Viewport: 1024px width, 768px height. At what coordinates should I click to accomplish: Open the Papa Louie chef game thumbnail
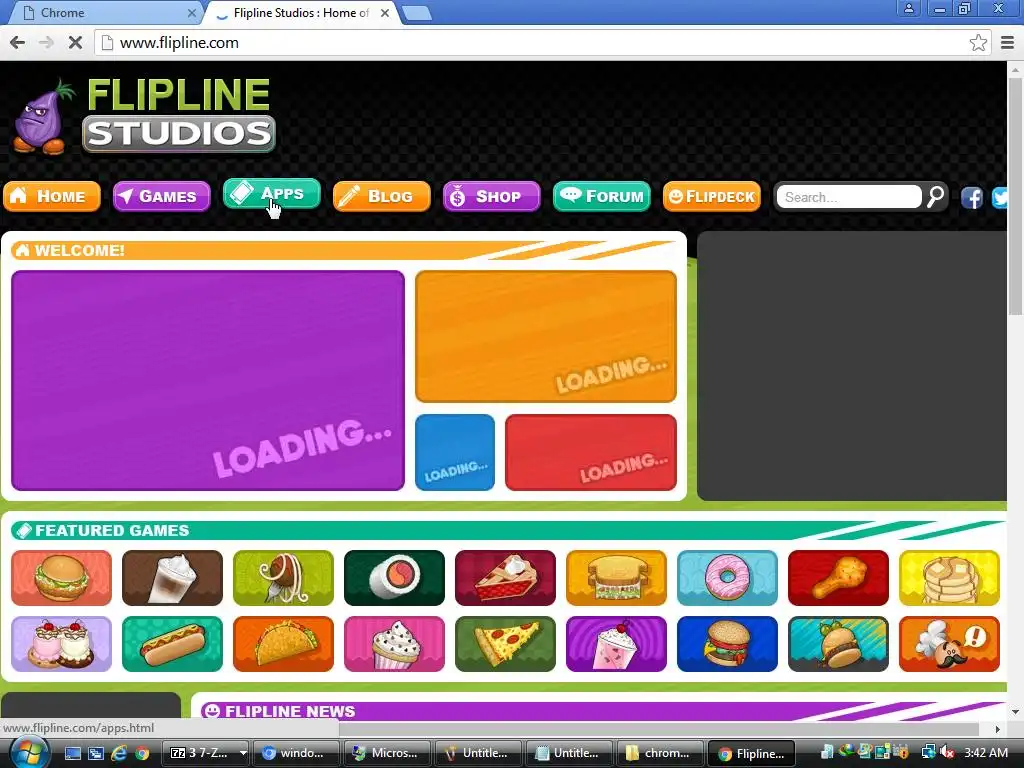click(950, 644)
